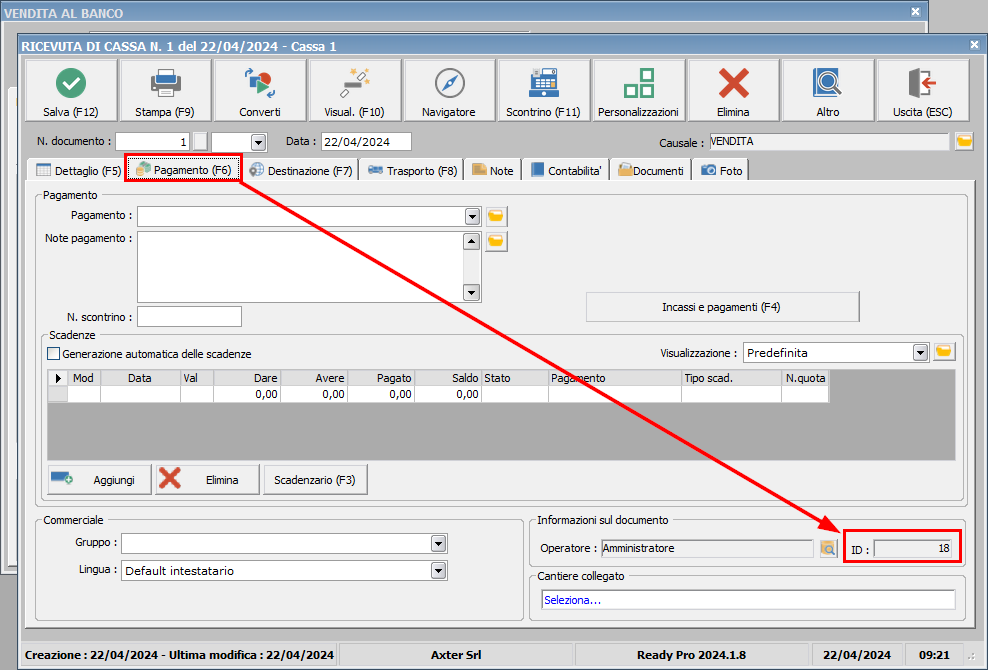Open Personalizzazioni settings

point(638,90)
